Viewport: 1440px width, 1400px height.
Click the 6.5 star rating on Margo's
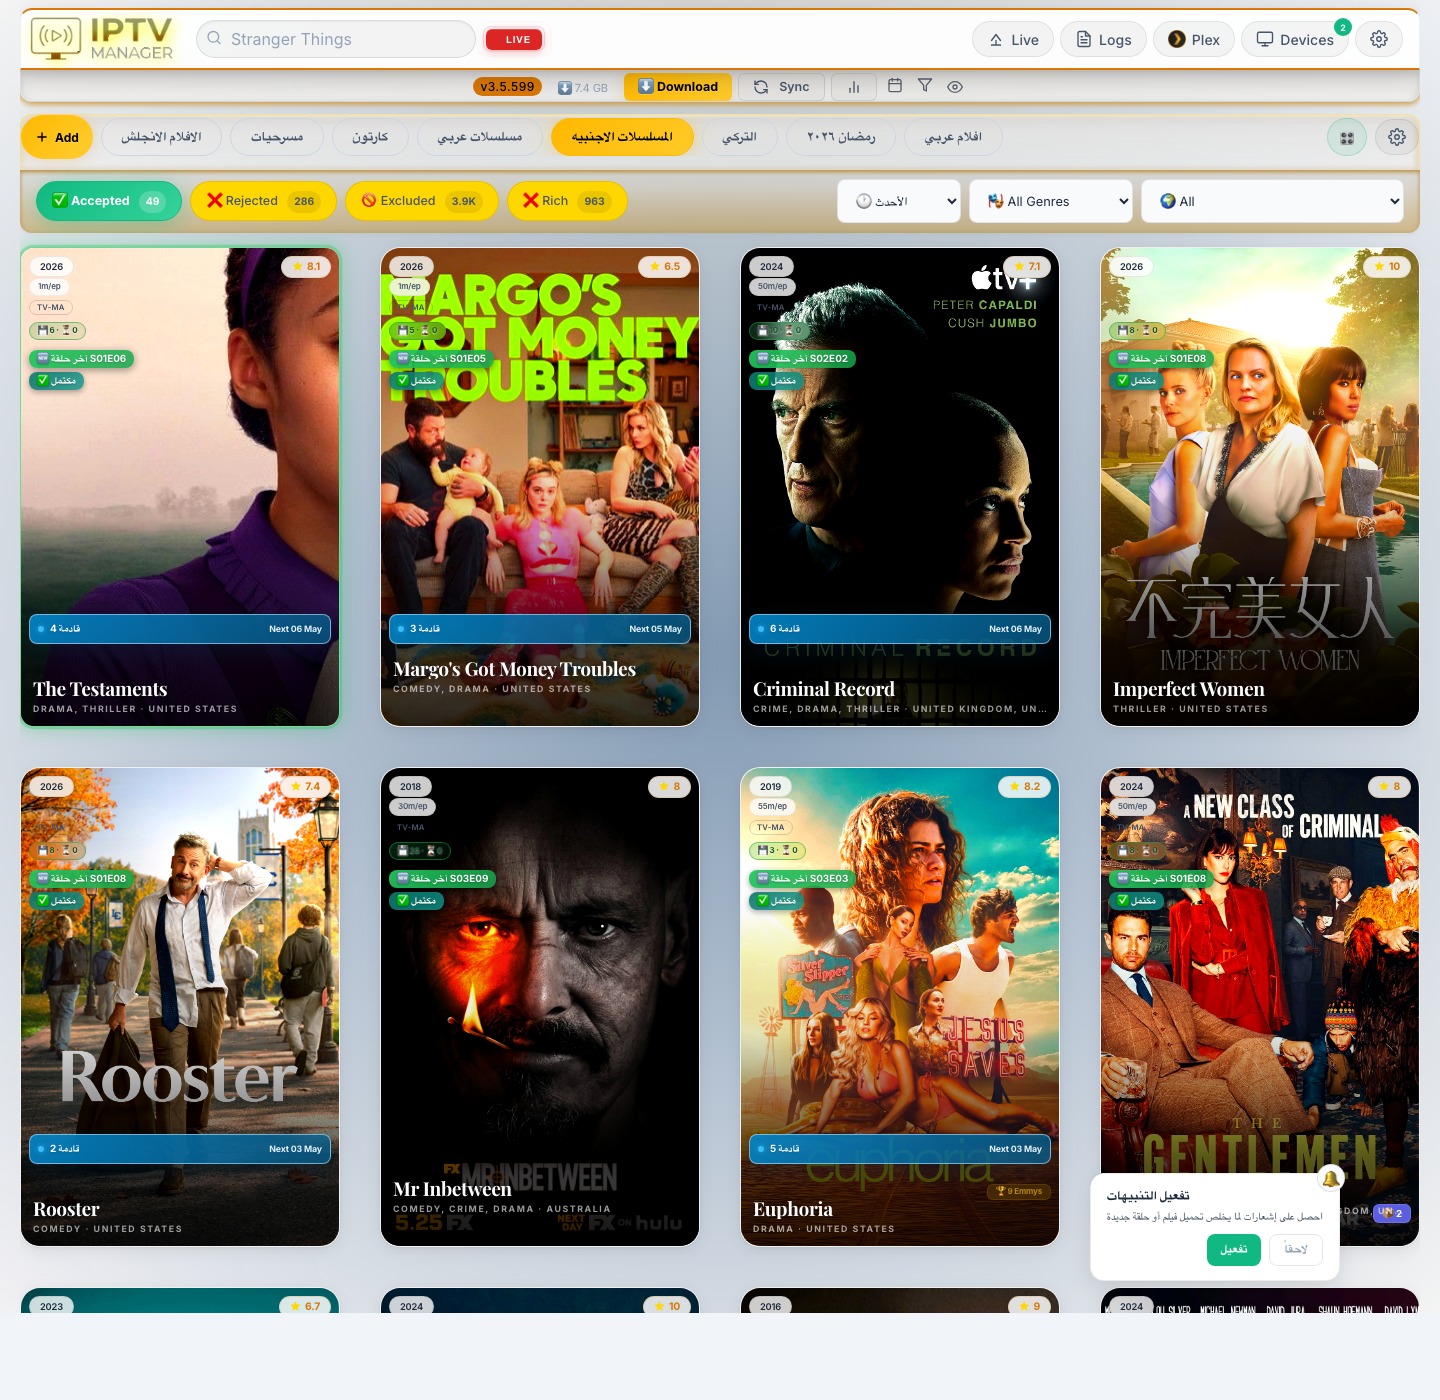coord(665,266)
